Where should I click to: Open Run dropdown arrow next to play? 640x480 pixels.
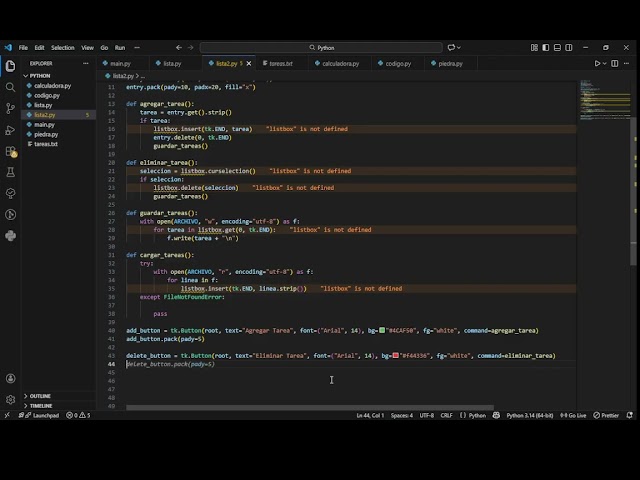click(x=604, y=63)
